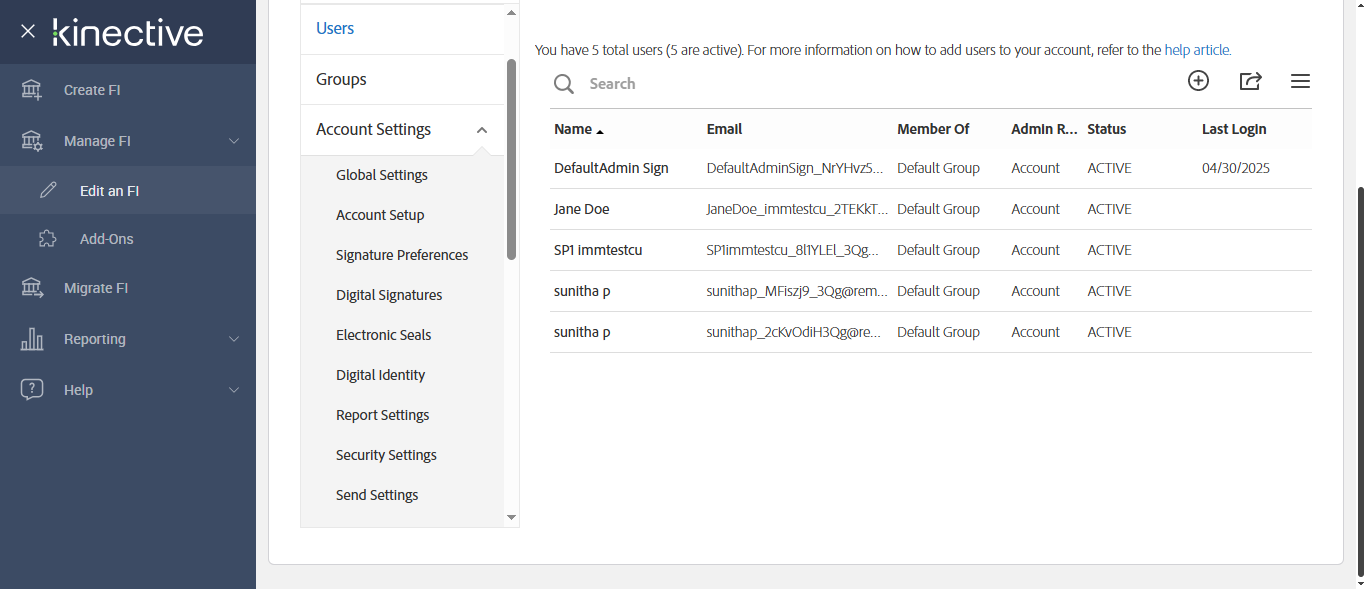Close the sidebar with the X icon
This screenshot has height=589, width=1366.
[x=28, y=31]
